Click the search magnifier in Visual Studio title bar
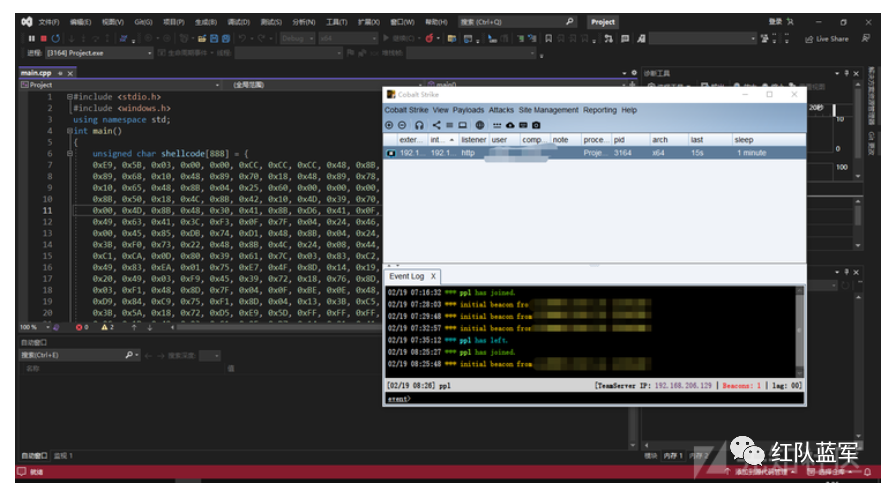The width and height of the screenshot is (888, 492). click(x=569, y=22)
